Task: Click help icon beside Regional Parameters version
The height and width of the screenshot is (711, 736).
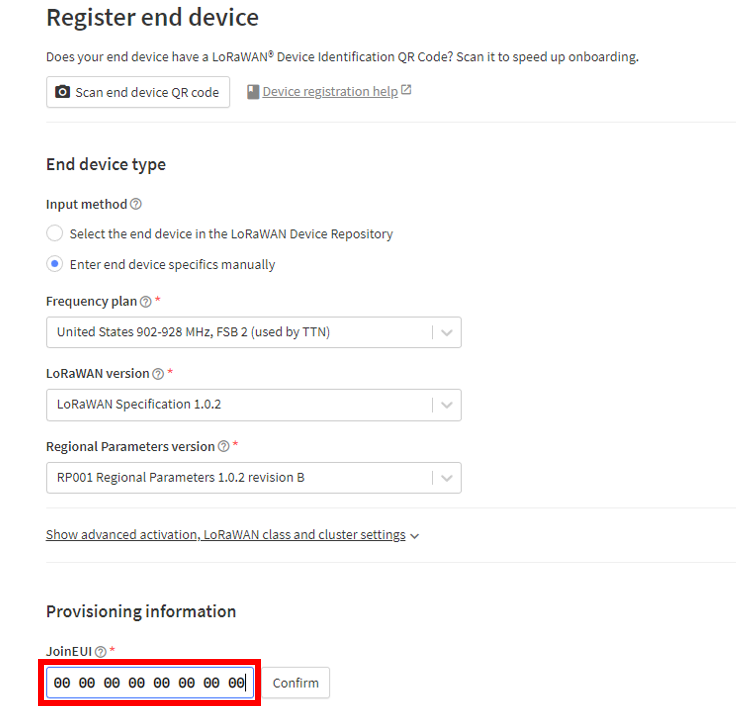Action: (224, 446)
